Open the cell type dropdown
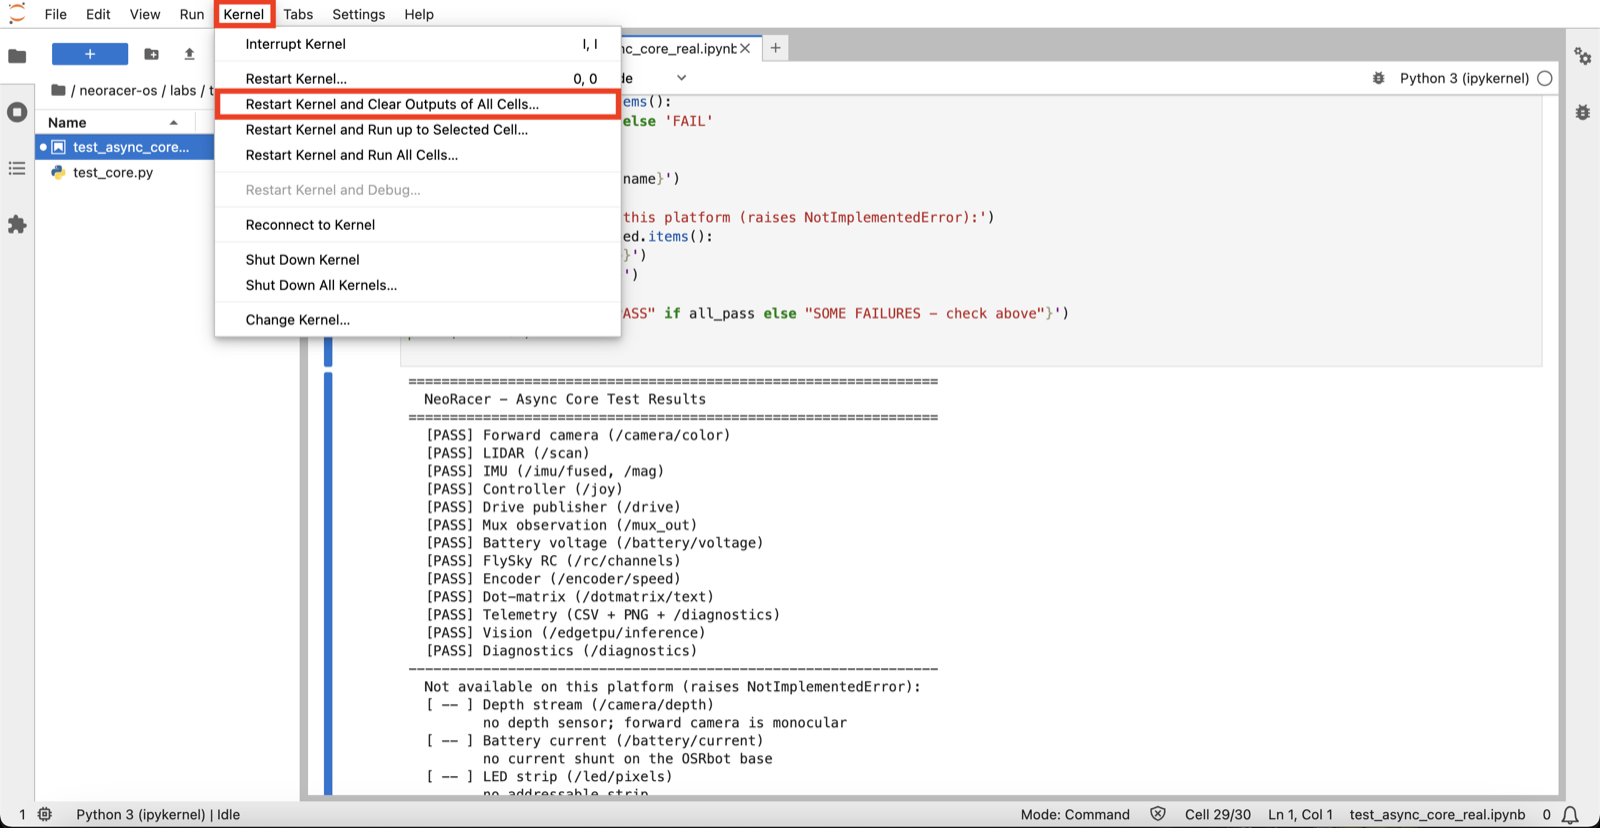Image resolution: width=1600 pixels, height=828 pixels. pyautogui.click(x=655, y=78)
